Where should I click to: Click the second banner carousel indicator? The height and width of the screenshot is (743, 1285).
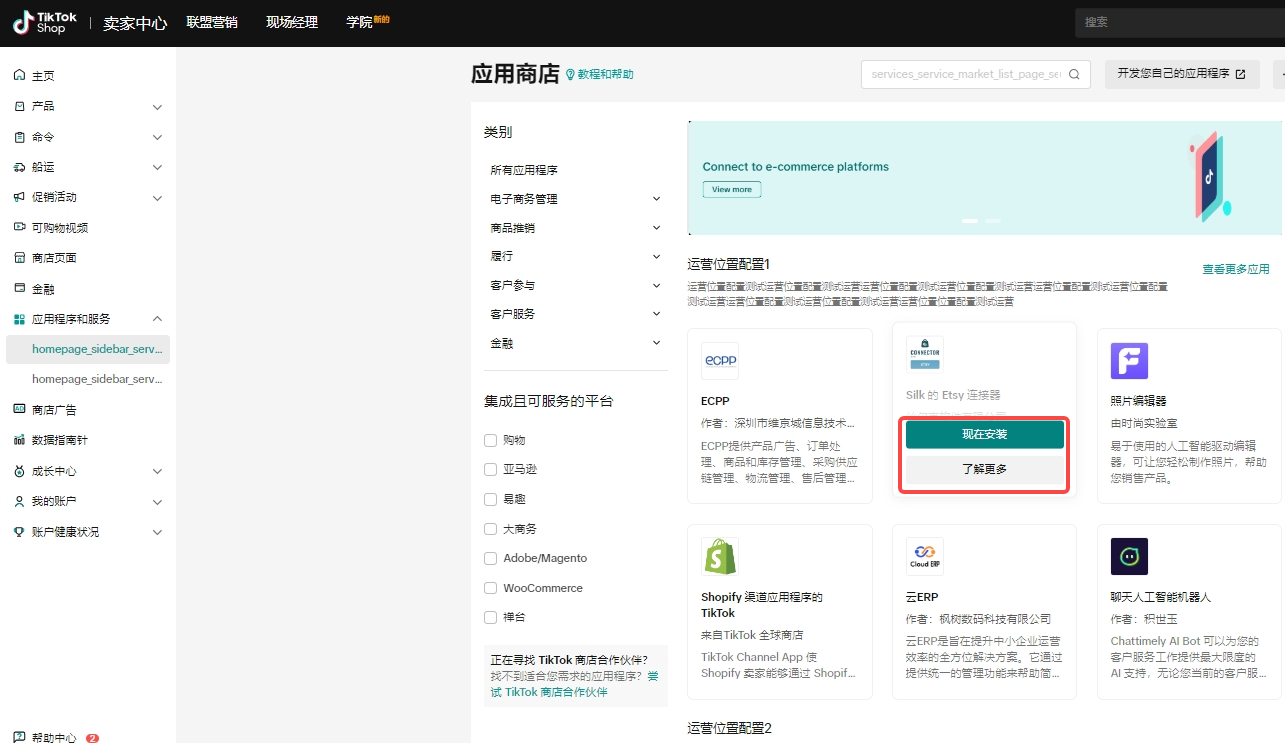coord(993,220)
